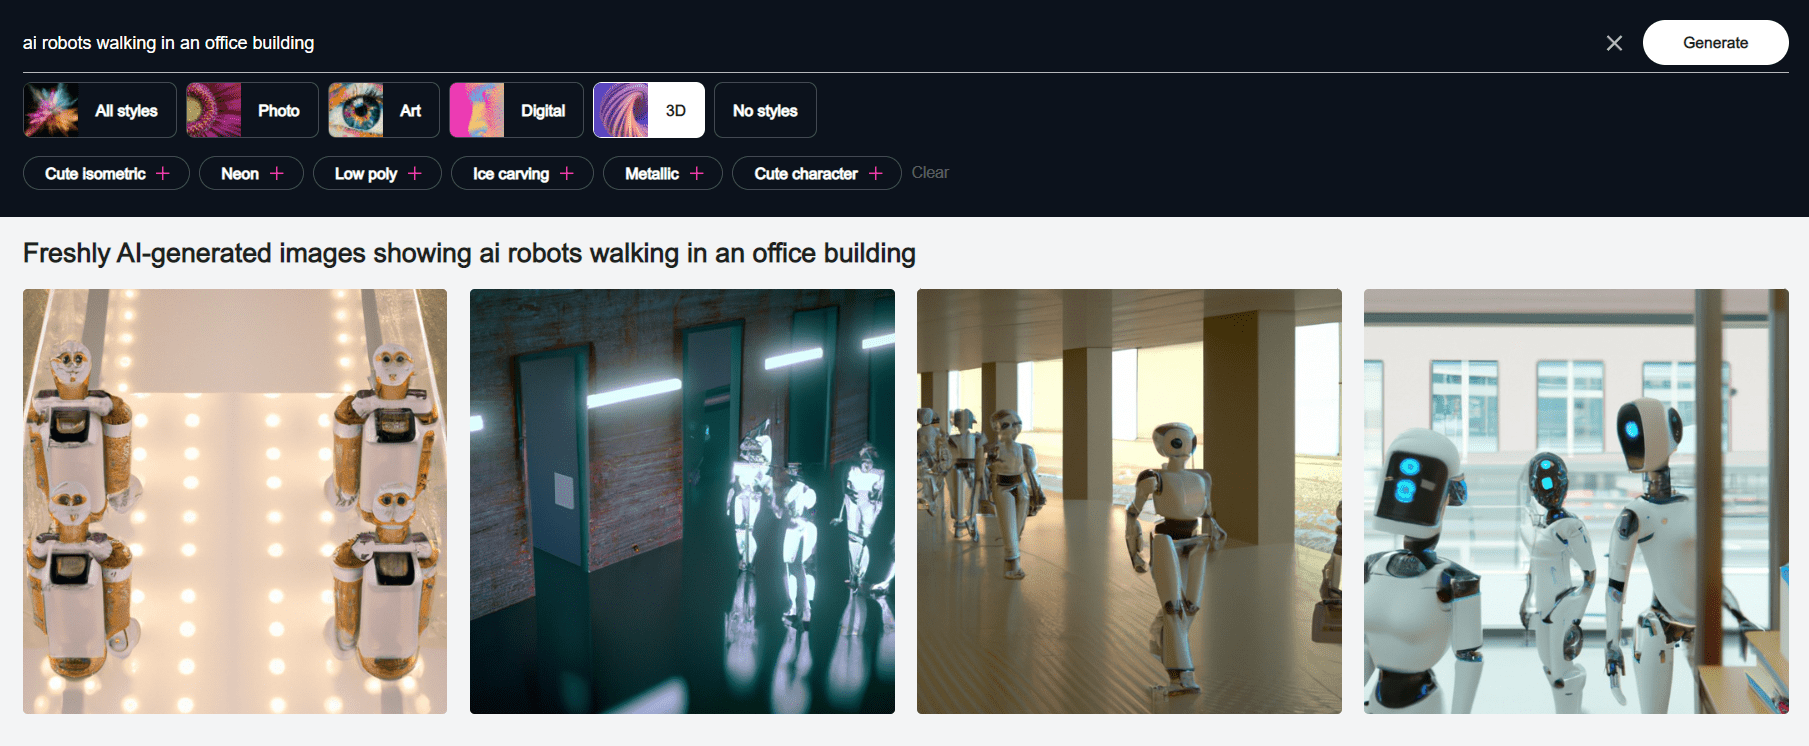Click the plus icon on Low poly
Image resolution: width=1809 pixels, height=746 pixels.
click(x=415, y=173)
